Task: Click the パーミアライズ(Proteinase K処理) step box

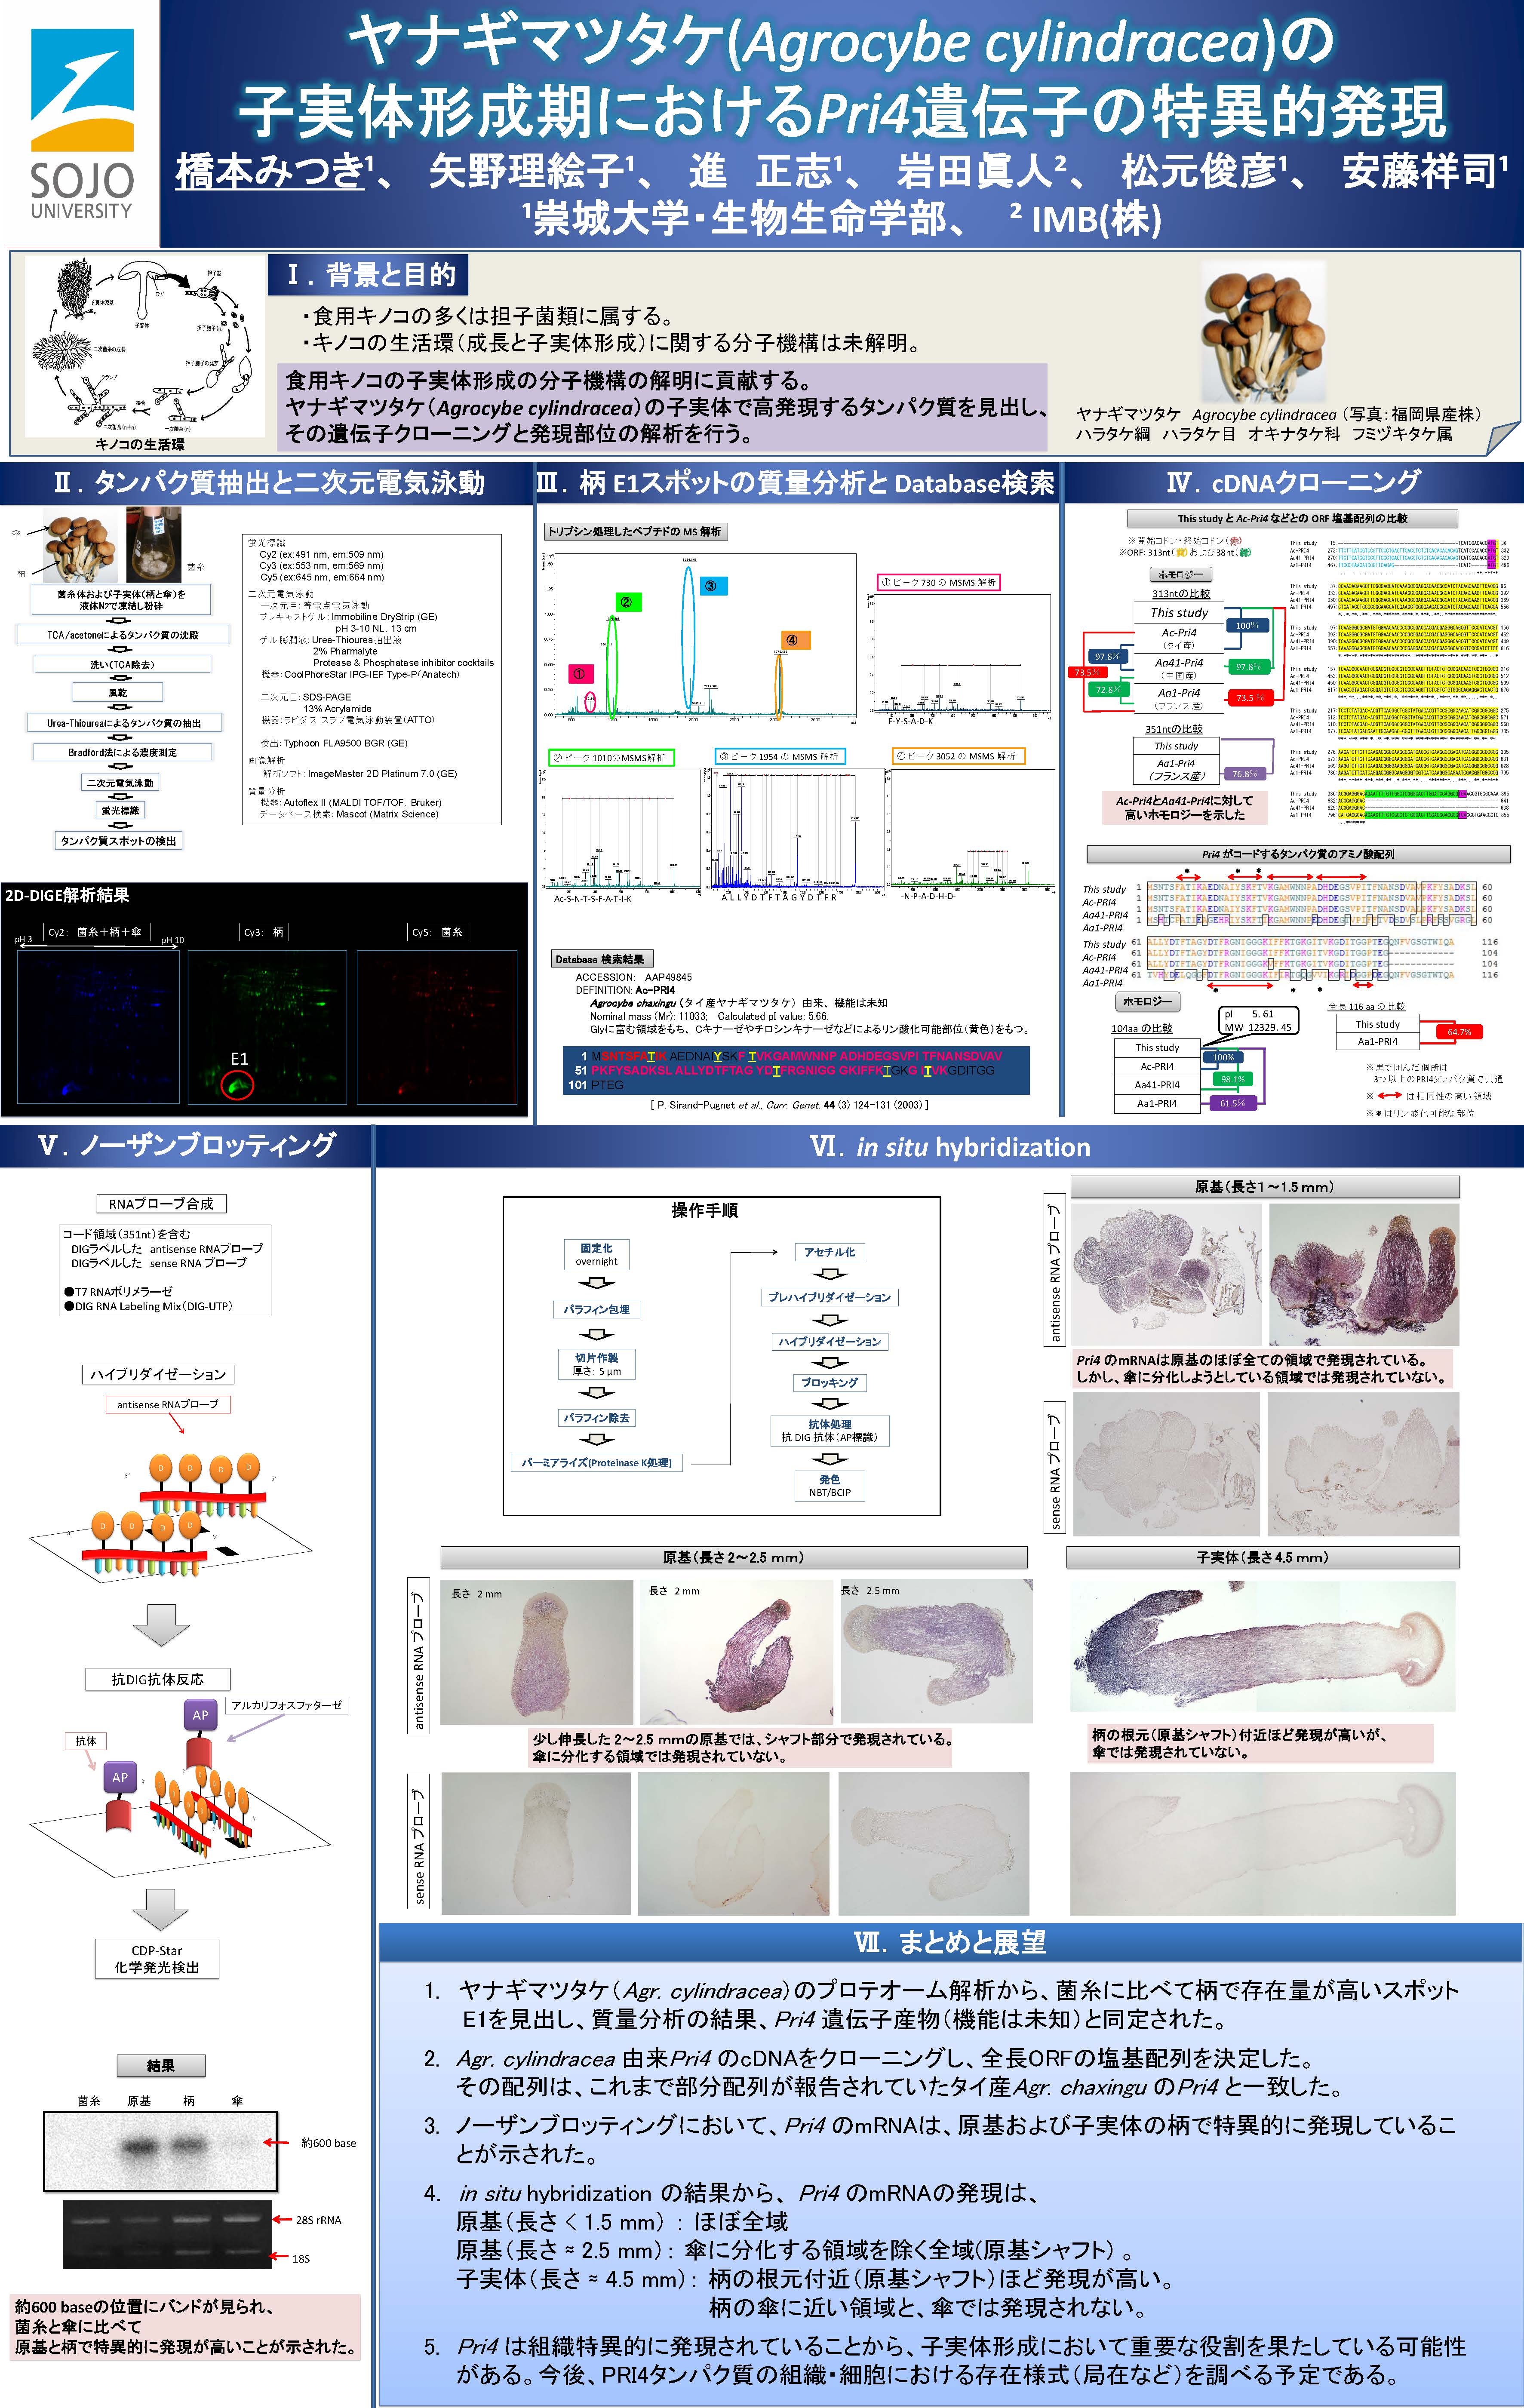Action: click(x=597, y=1462)
